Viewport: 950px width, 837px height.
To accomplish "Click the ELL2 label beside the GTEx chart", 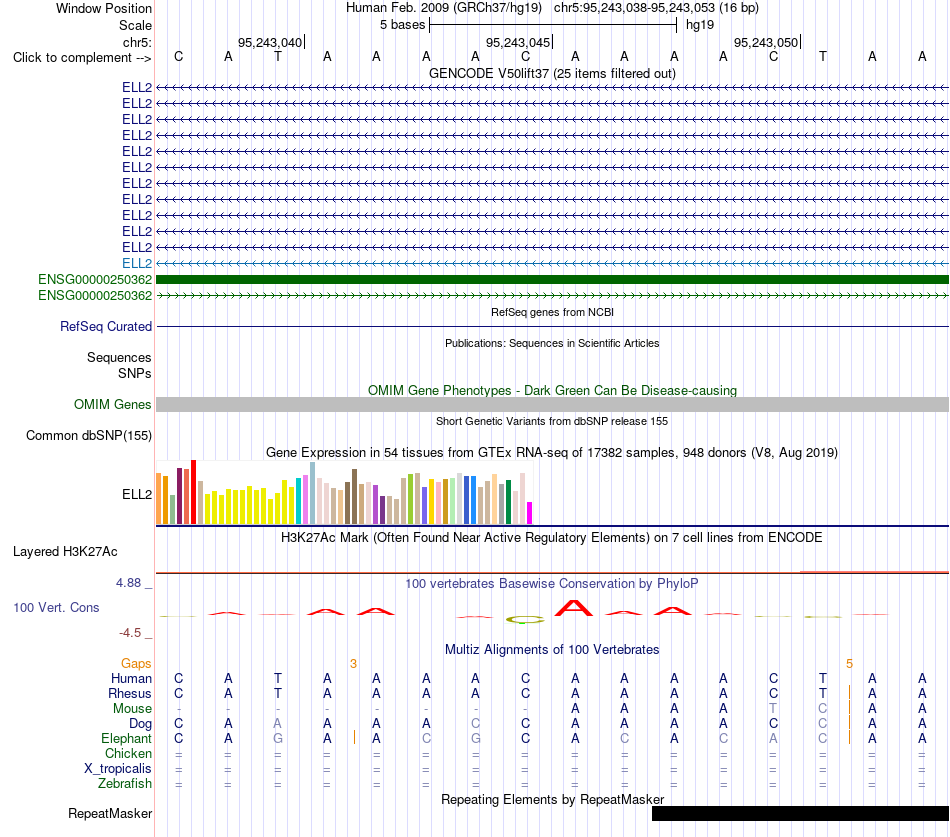I will pos(137,495).
